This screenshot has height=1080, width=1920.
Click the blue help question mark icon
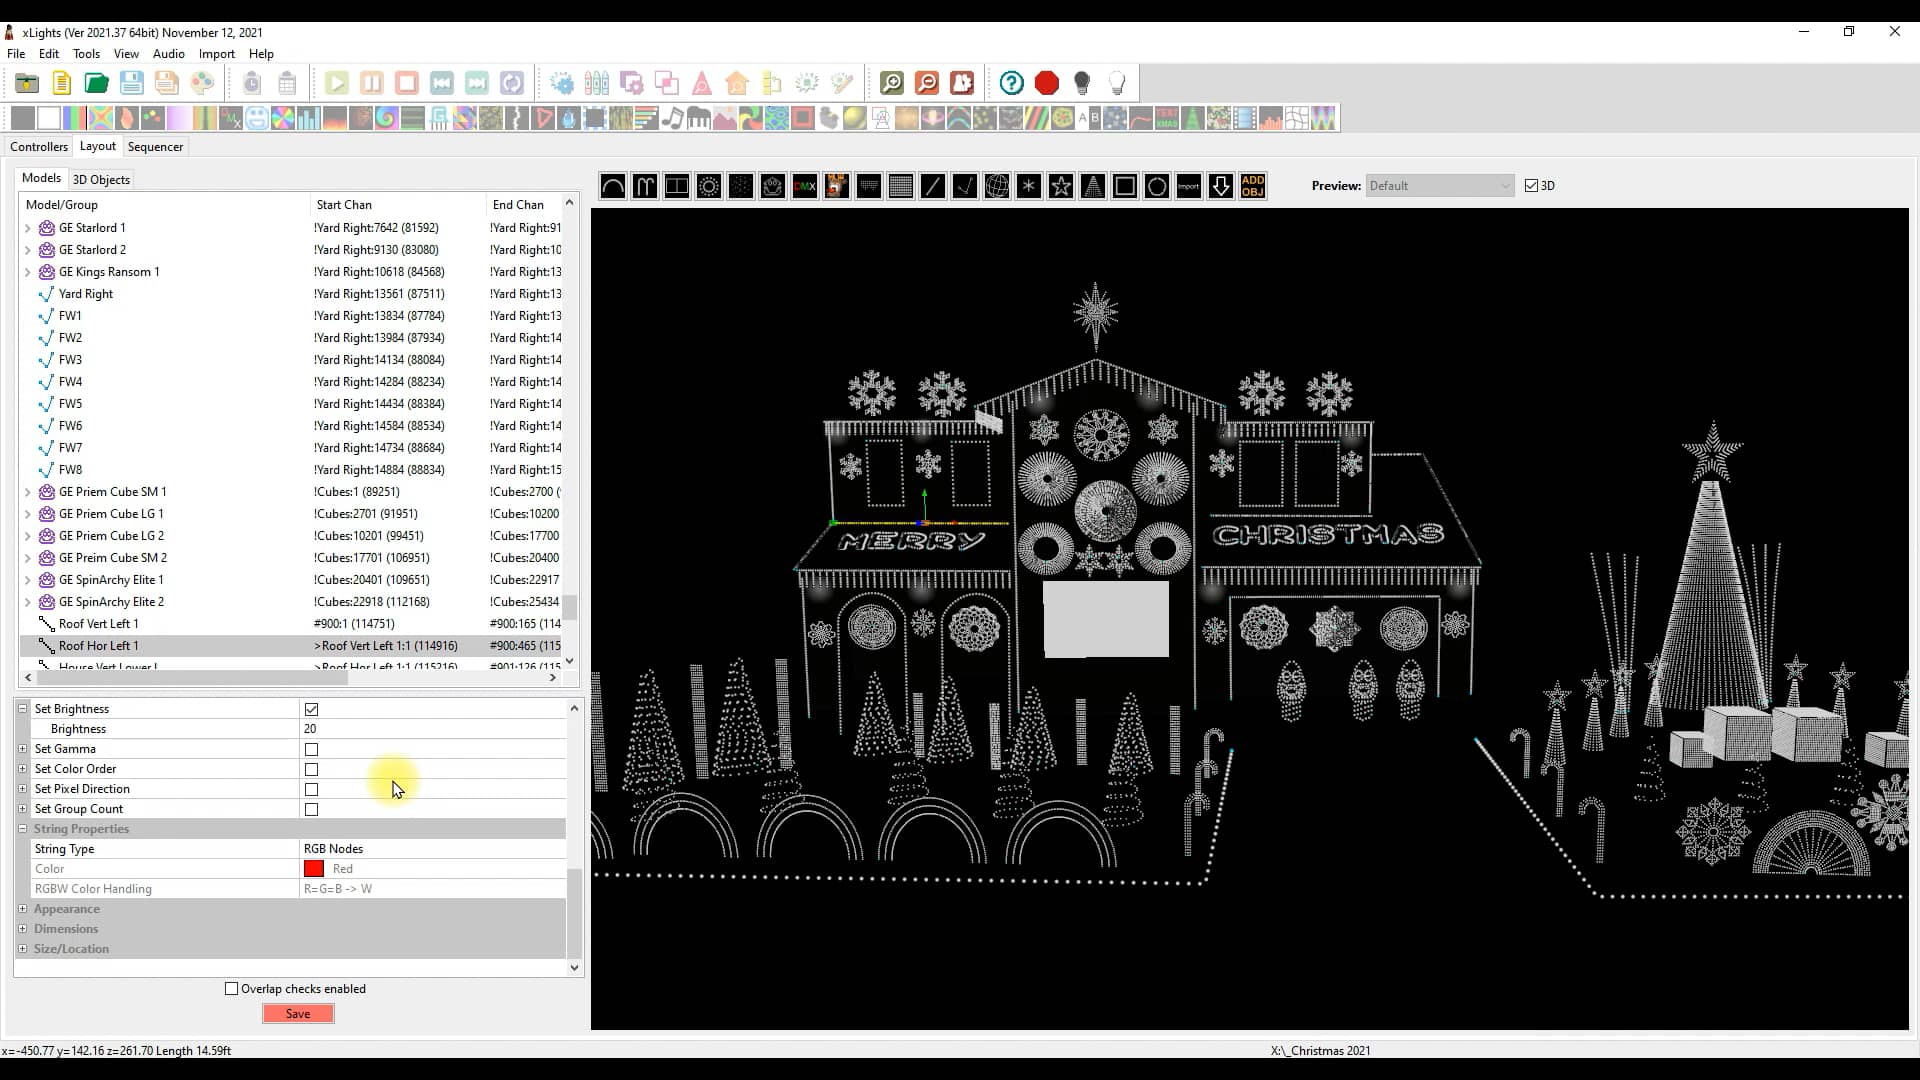point(1012,83)
